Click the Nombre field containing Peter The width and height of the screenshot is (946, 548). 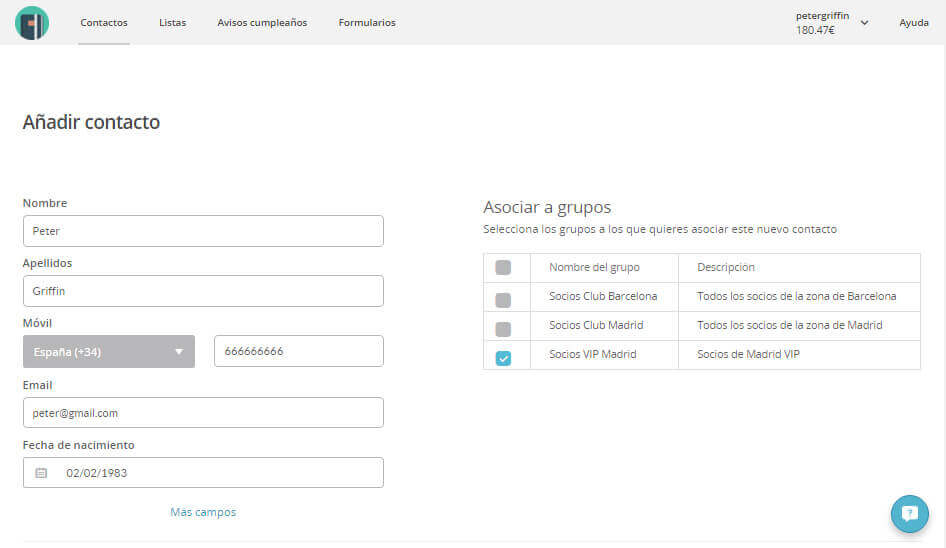203,231
